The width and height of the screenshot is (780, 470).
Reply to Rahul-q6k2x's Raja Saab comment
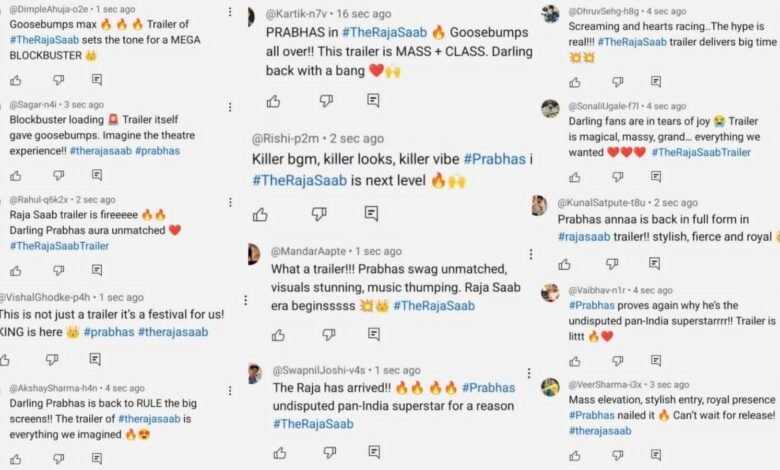point(97,270)
